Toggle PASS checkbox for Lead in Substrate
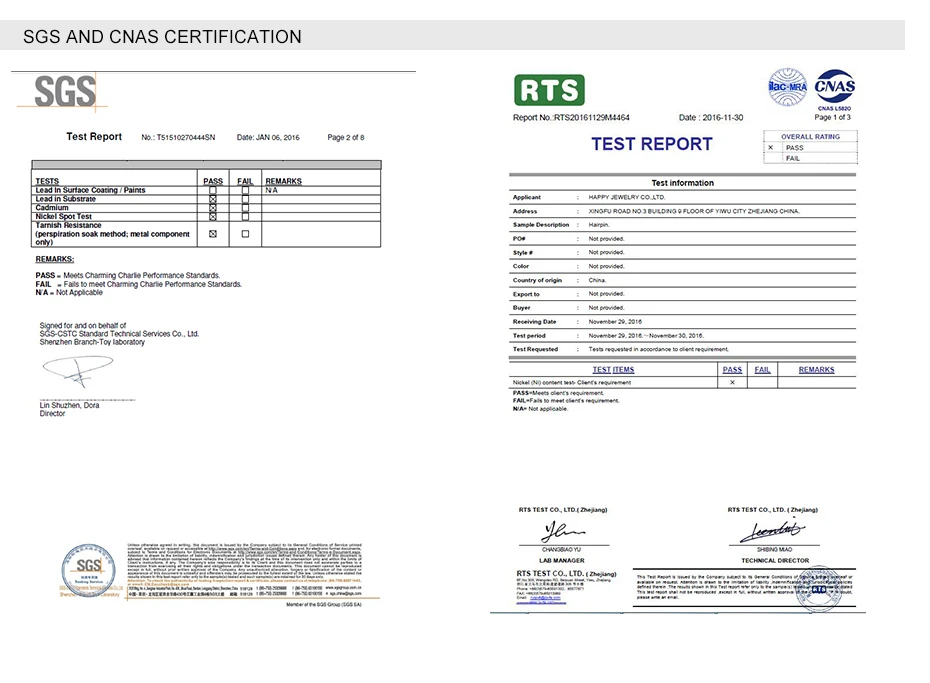Viewport: 930px width, 683px height. (x=213, y=199)
